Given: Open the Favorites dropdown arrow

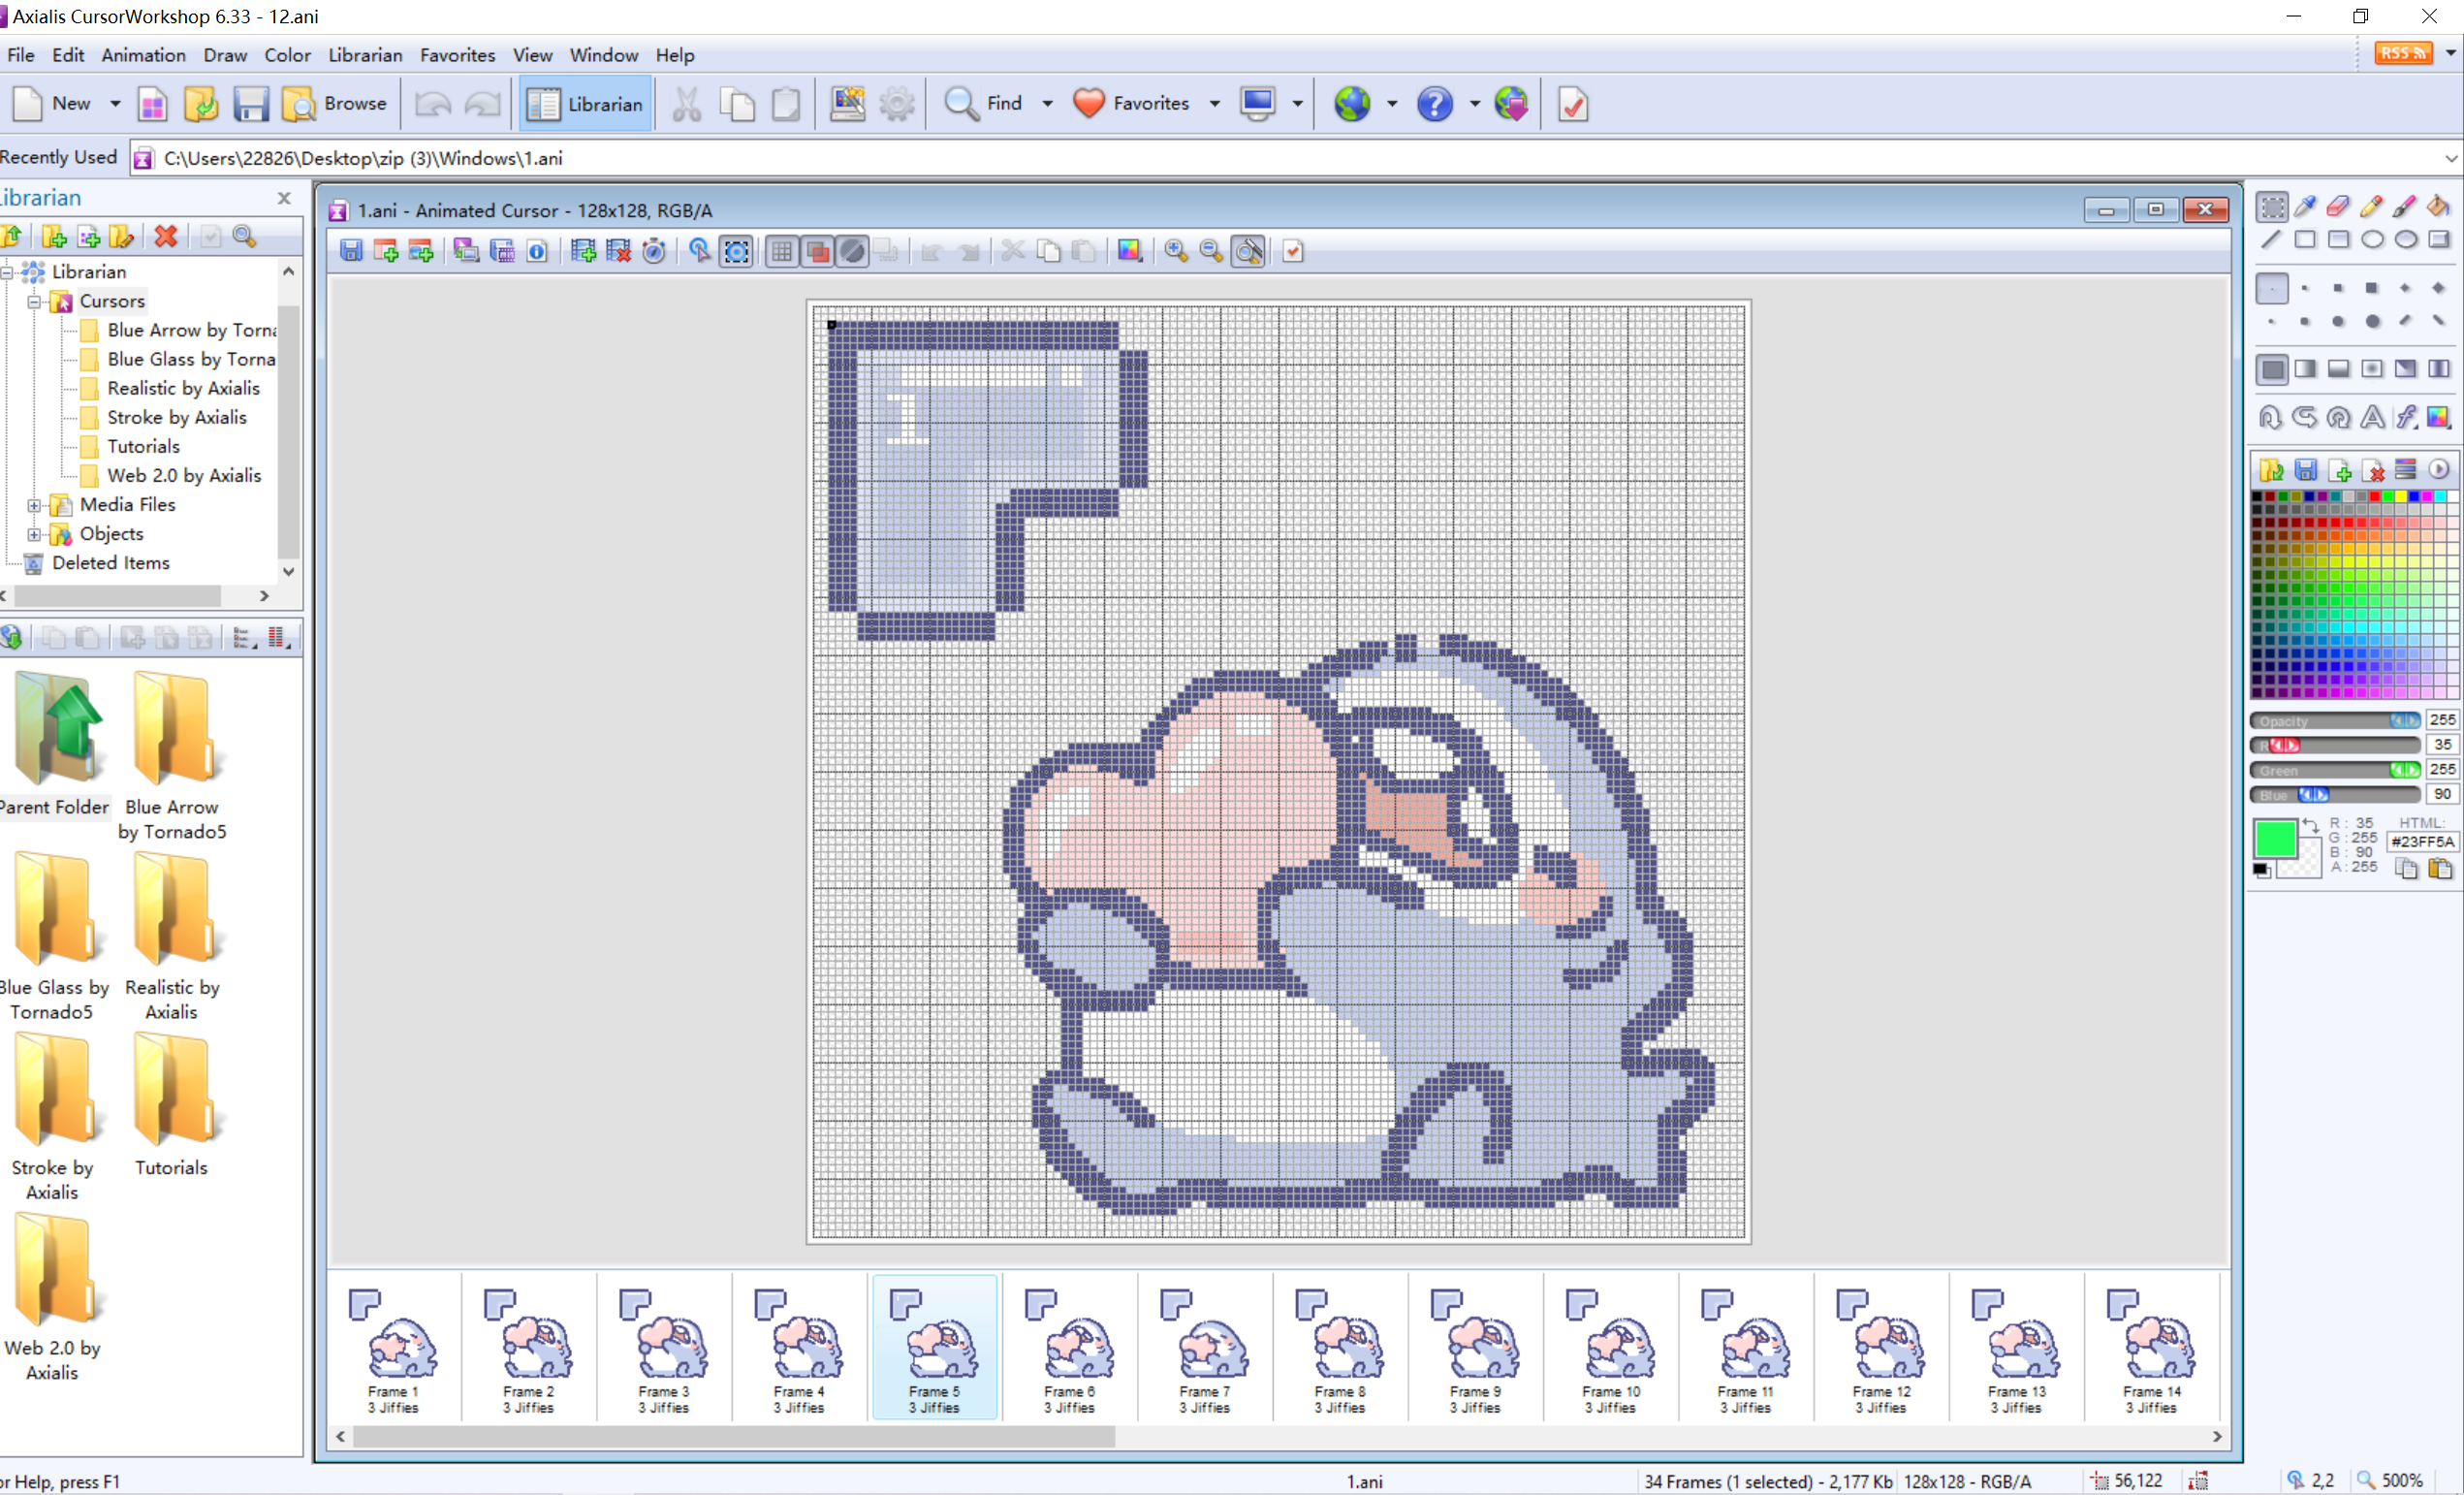Looking at the screenshot, I should point(1214,104).
